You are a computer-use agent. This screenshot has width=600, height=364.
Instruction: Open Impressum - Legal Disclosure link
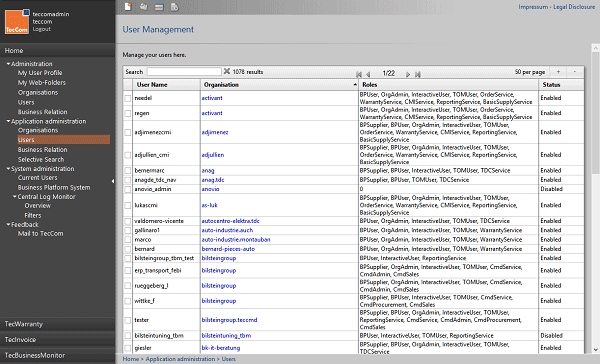pyautogui.click(x=557, y=7)
